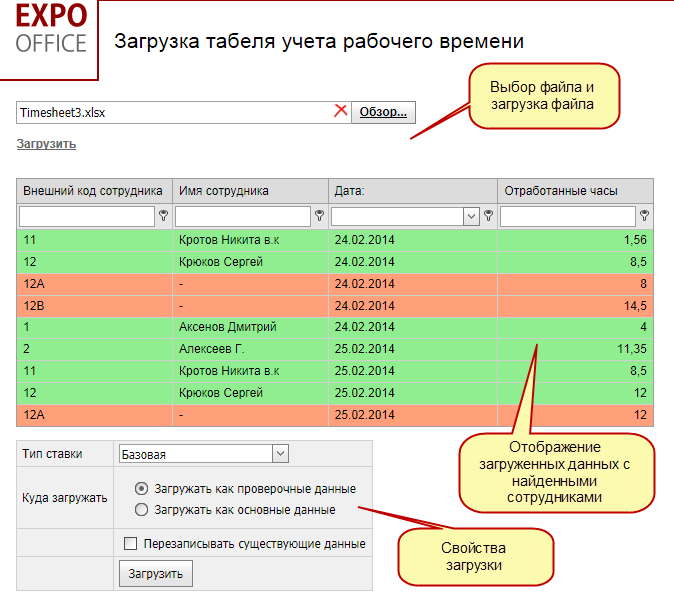The height and width of the screenshot is (610, 674).
Task: Select 'Загружать как основные данные' radio option
Action: (142, 510)
